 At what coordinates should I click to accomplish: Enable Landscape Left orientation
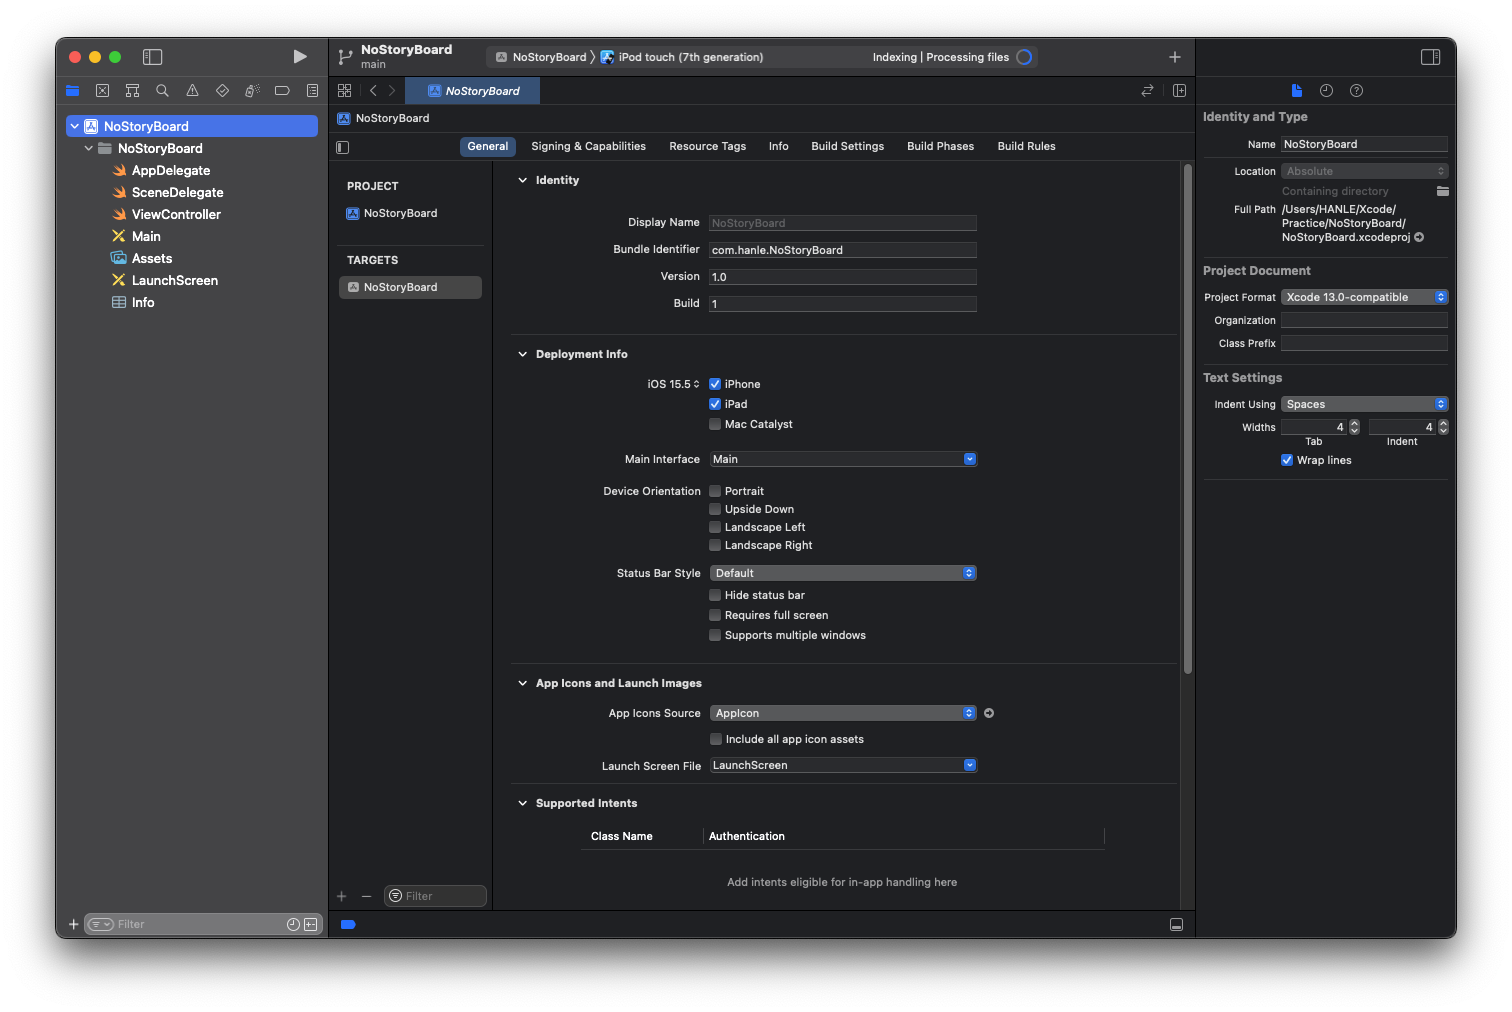[715, 527]
